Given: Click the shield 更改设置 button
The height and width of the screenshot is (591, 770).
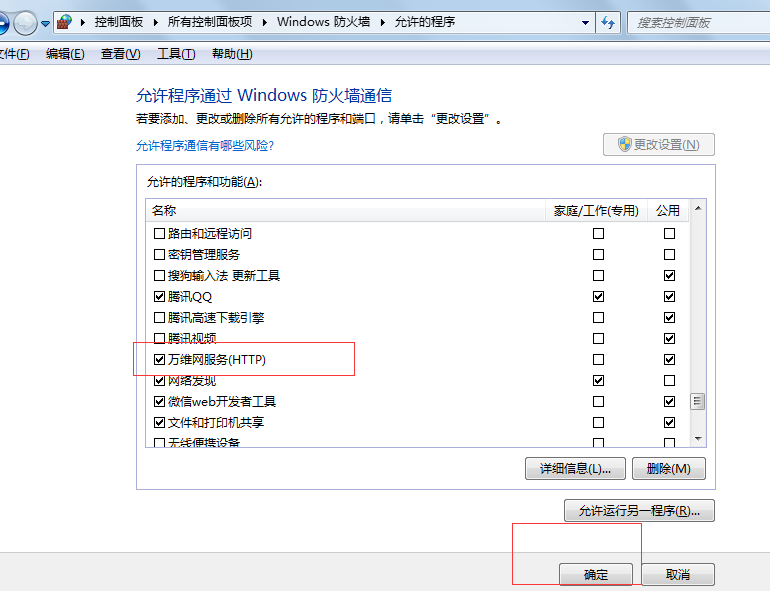Looking at the screenshot, I should point(659,144).
